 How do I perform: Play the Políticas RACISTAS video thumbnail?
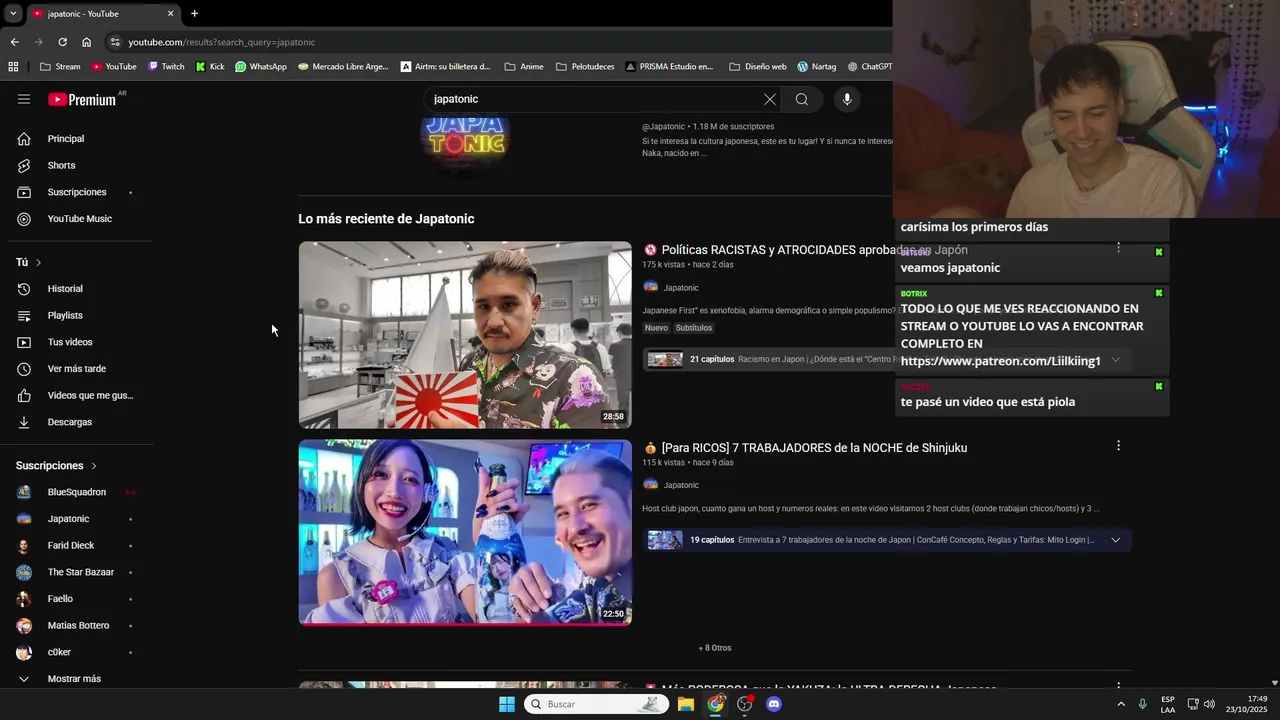pyautogui.click(x=465, y=335)
